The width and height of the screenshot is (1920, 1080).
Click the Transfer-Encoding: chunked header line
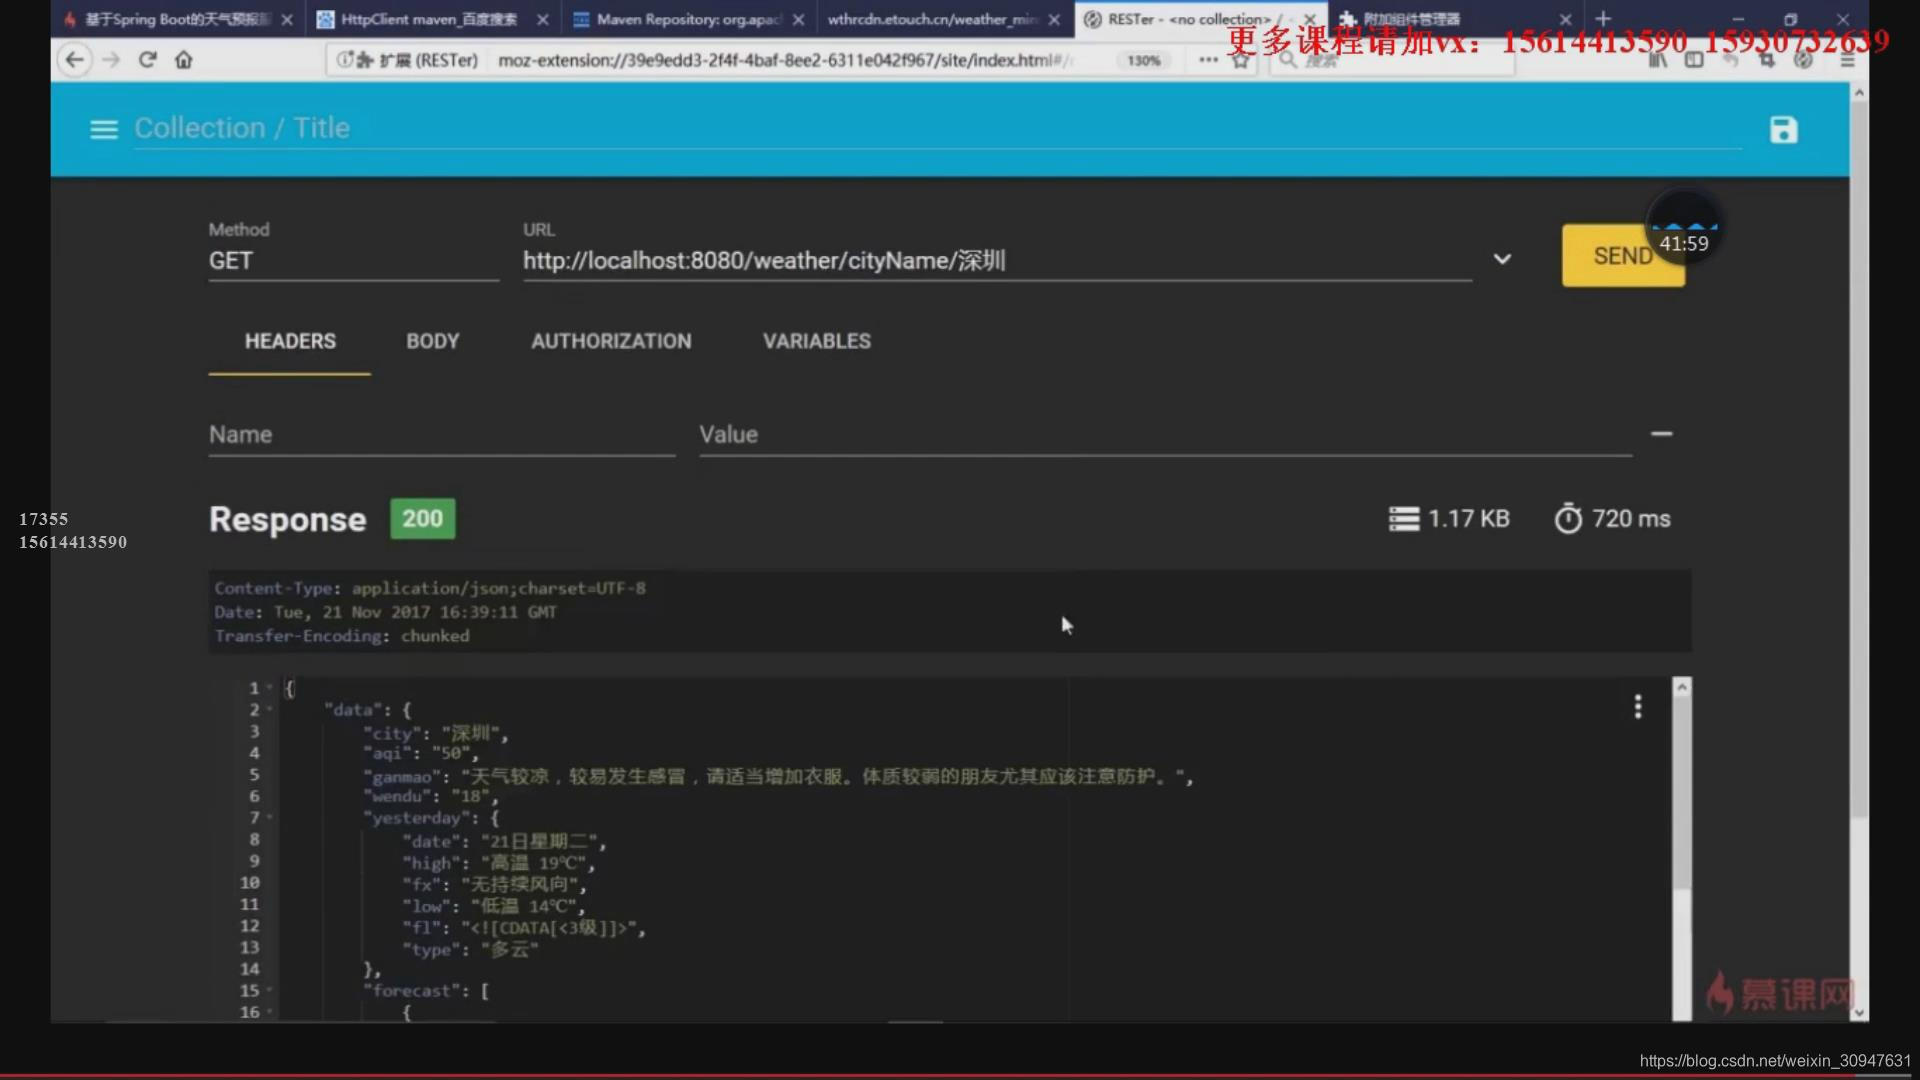(341, 636)
